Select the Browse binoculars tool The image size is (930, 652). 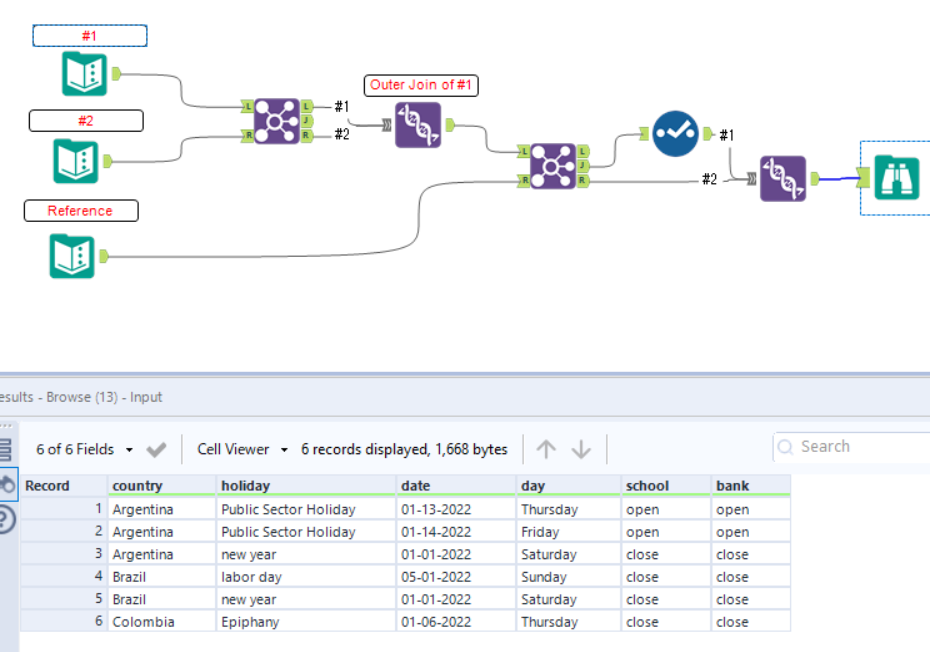click(x=897, y=177)
